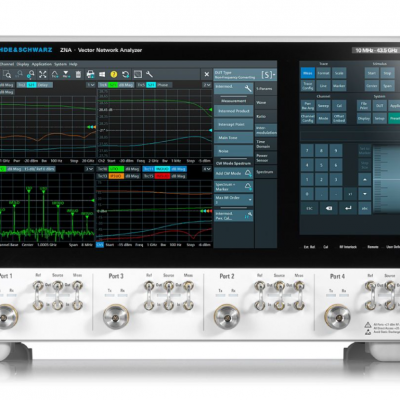This screenshot has height=400, width=400.
Task: Click the backspace key on keypad
Action: (329, 208)
